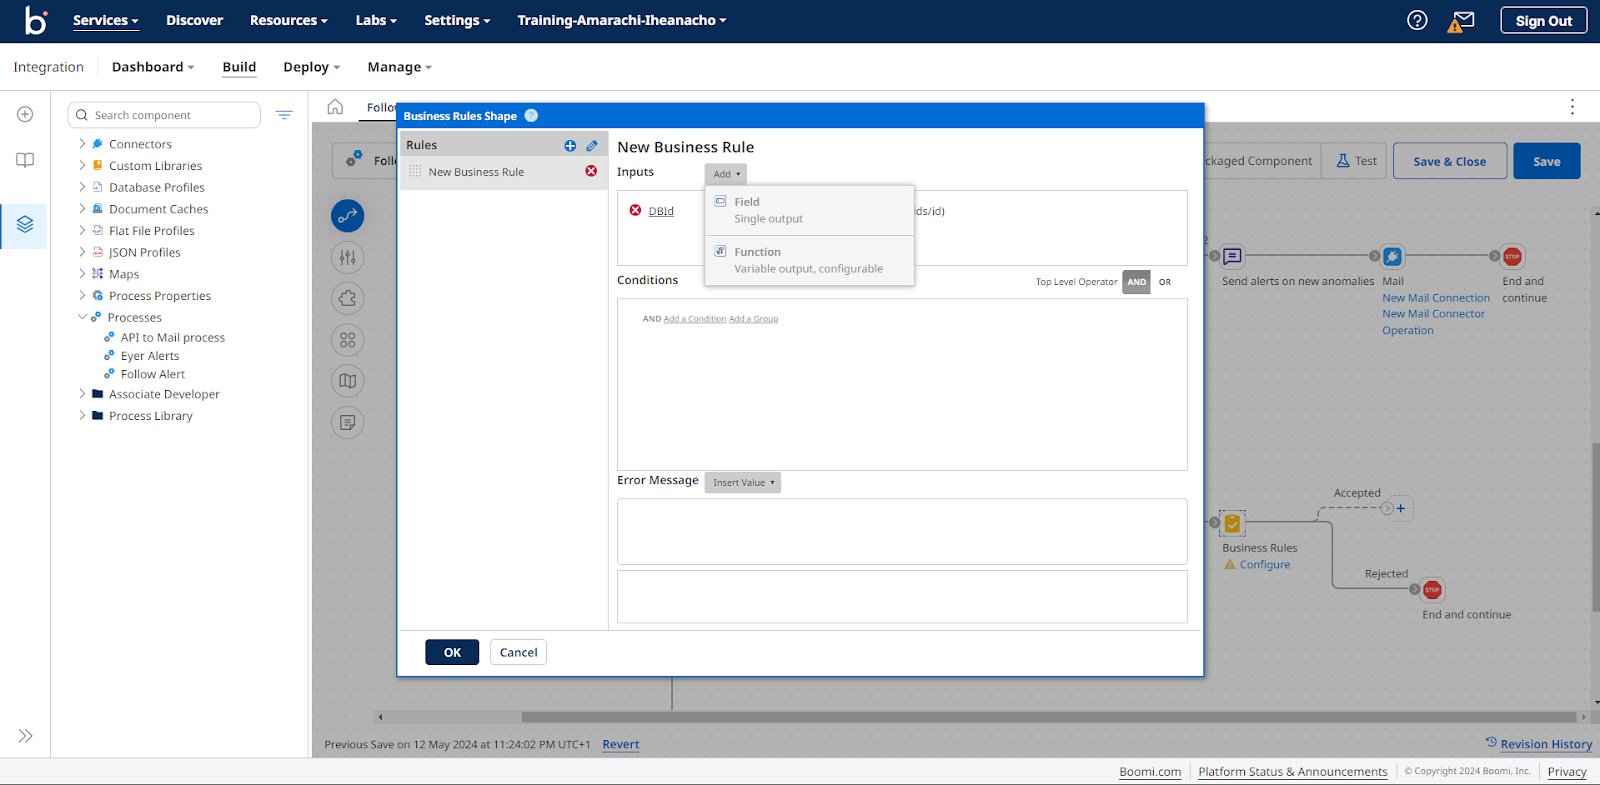The height and width of the screenshot is (785, 1600).
Task: Switch to the Build tab
Action: tap(239, 67)
